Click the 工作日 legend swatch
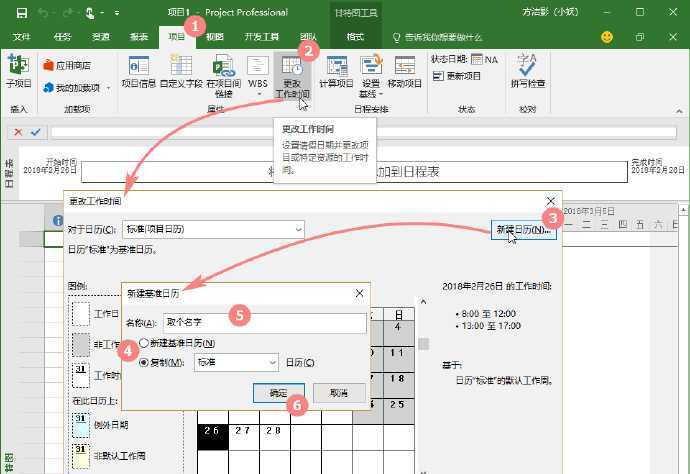 click(81, 313)
